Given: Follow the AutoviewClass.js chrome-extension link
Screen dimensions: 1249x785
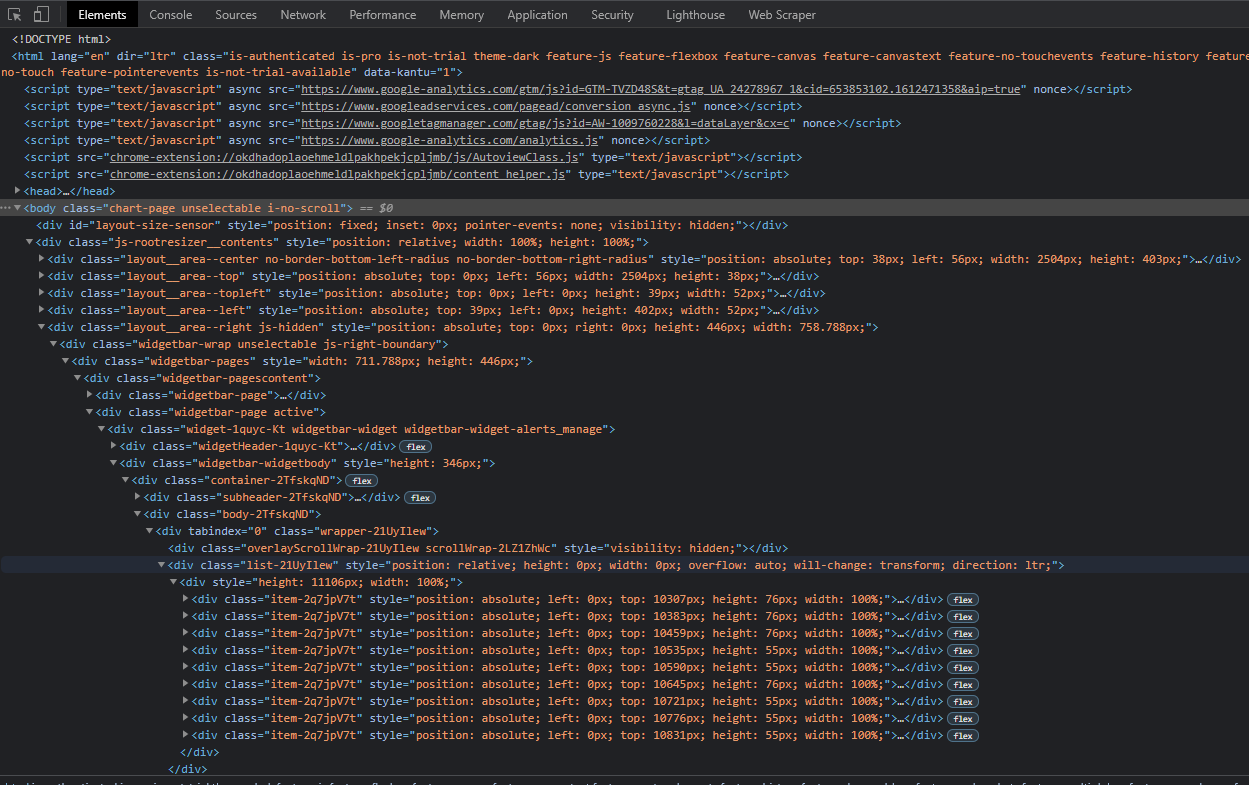Looking at the screenshot, I should (345, 157).
